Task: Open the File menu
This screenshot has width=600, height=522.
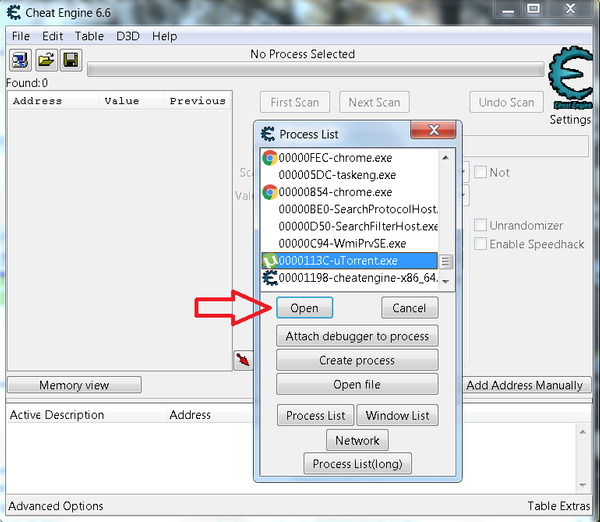Action: [x=21, y=36]
